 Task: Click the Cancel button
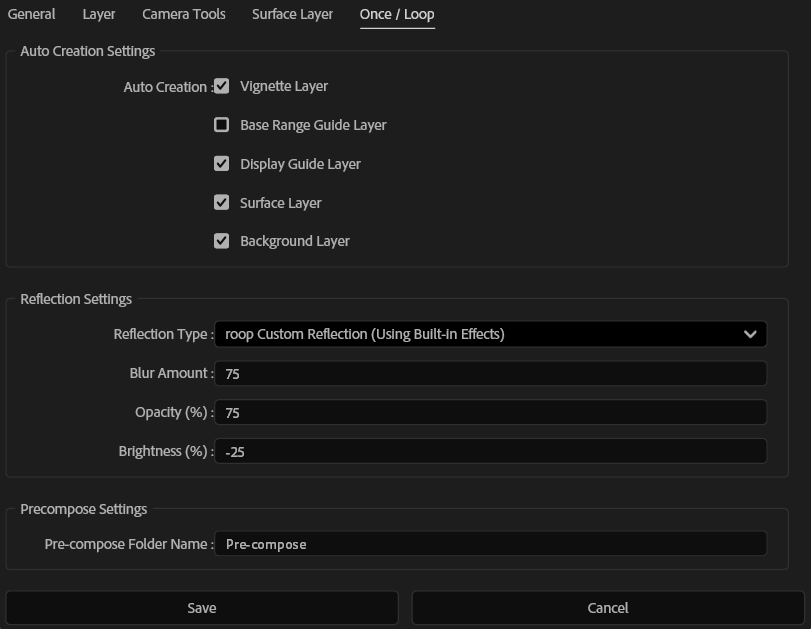point(606,607)
